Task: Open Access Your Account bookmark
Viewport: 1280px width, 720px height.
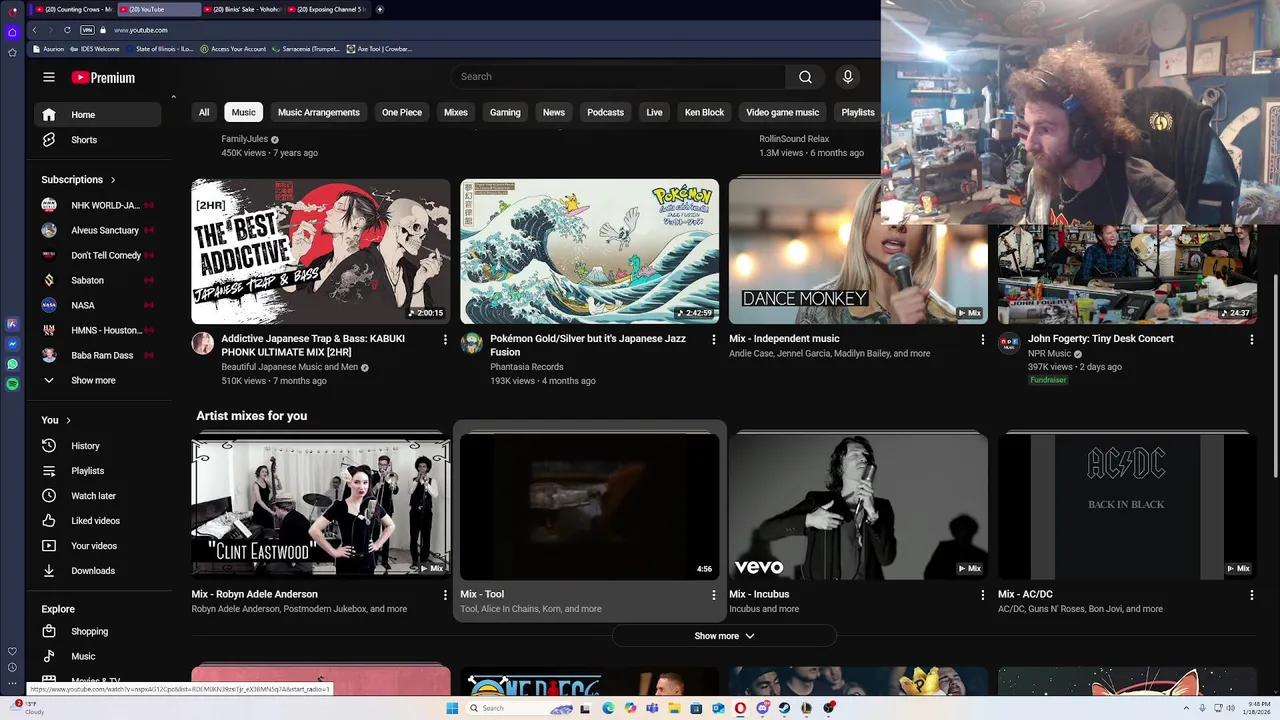Action: tap(233, 49)
